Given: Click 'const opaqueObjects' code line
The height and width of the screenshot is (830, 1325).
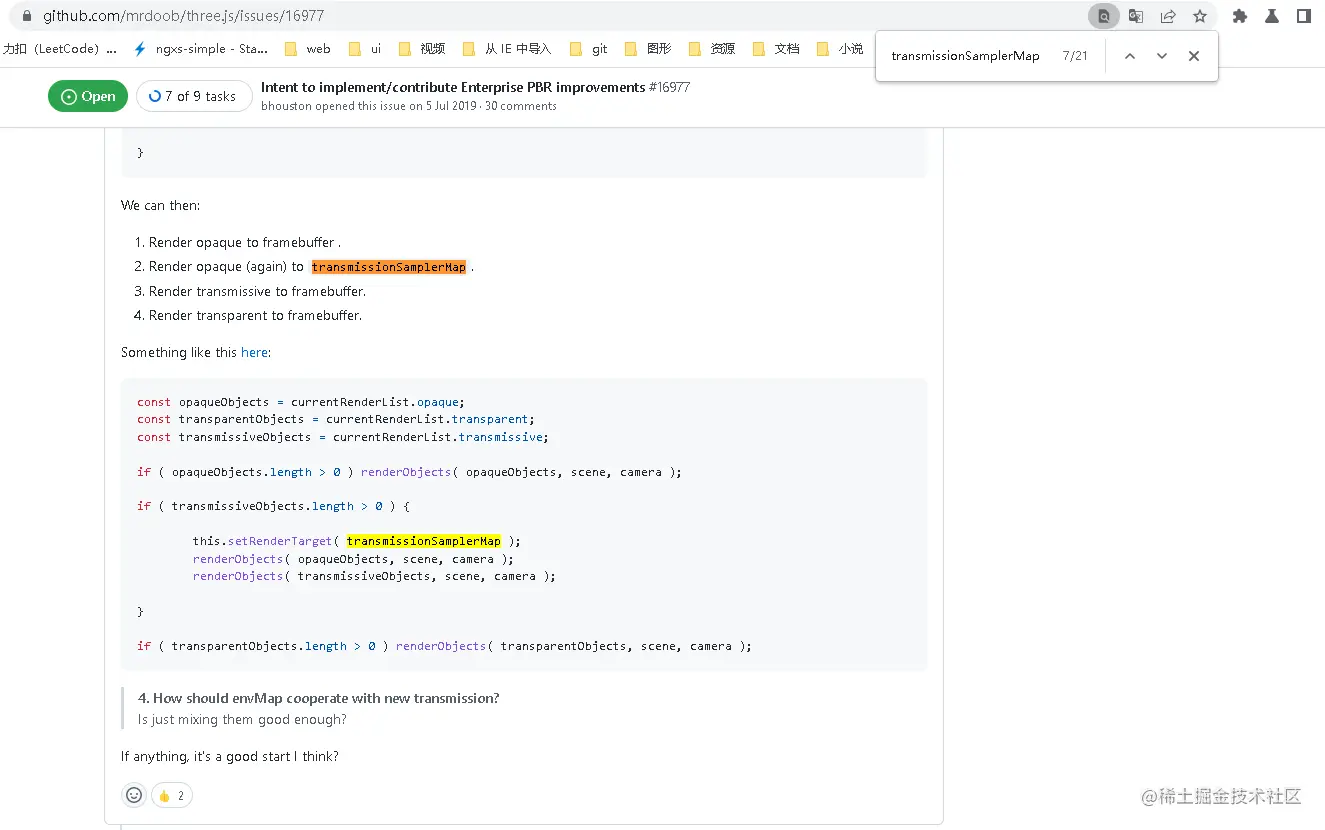Looking at the screenshot, I should pyautogui.click(x=301, y=402).
